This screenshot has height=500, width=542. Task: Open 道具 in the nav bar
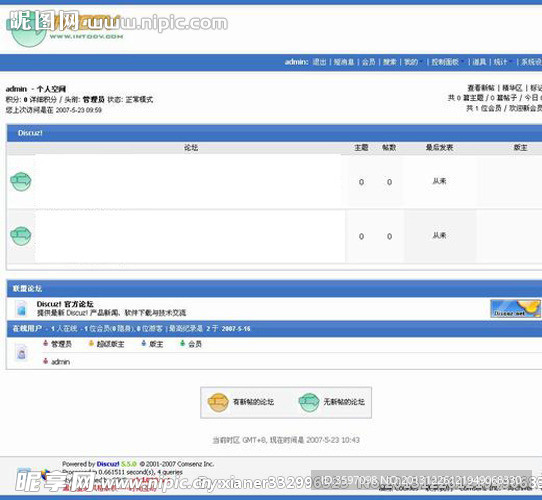coord(479,62)
